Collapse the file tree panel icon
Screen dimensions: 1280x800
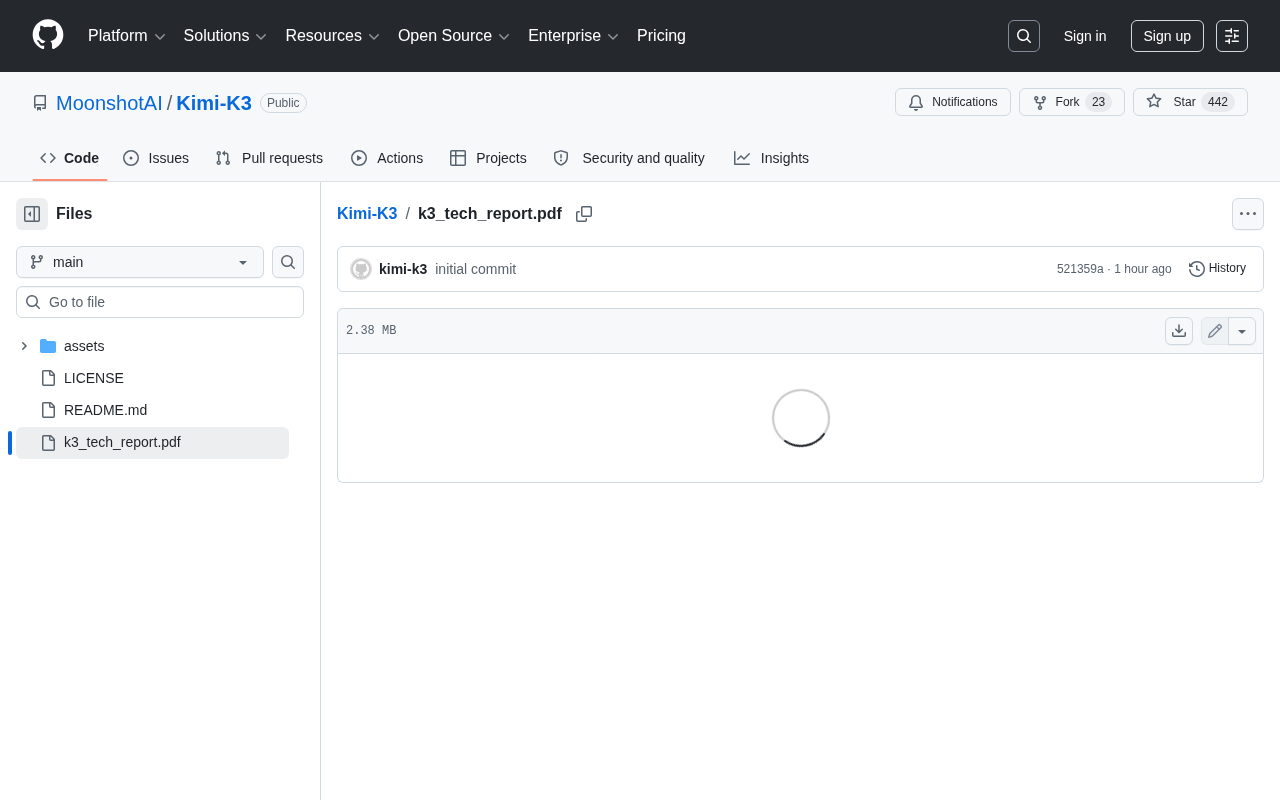[32, 214]
